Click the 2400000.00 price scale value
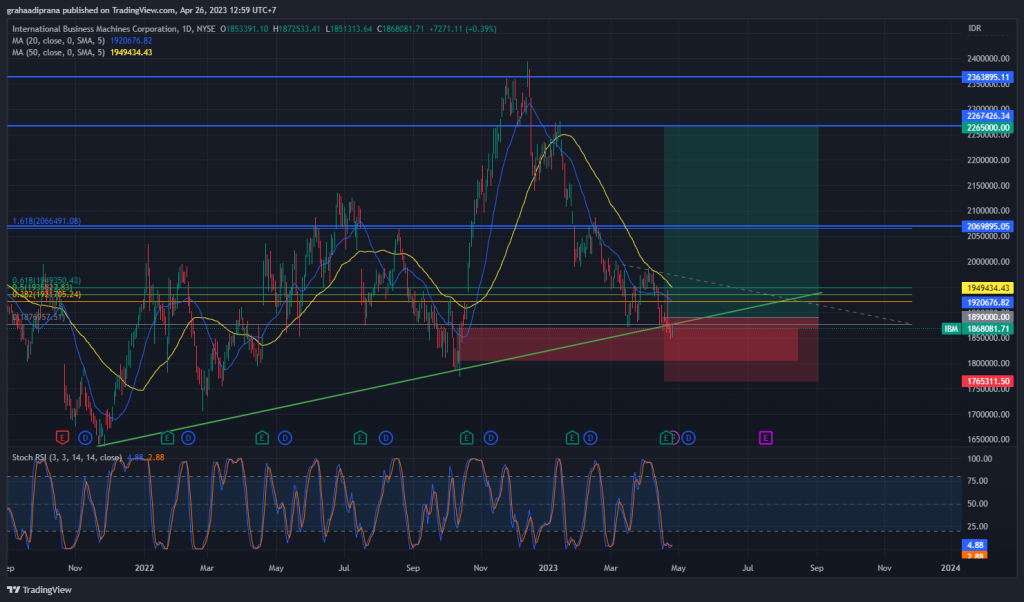This screenshot has width=1024, height=602. coord(988,59)
